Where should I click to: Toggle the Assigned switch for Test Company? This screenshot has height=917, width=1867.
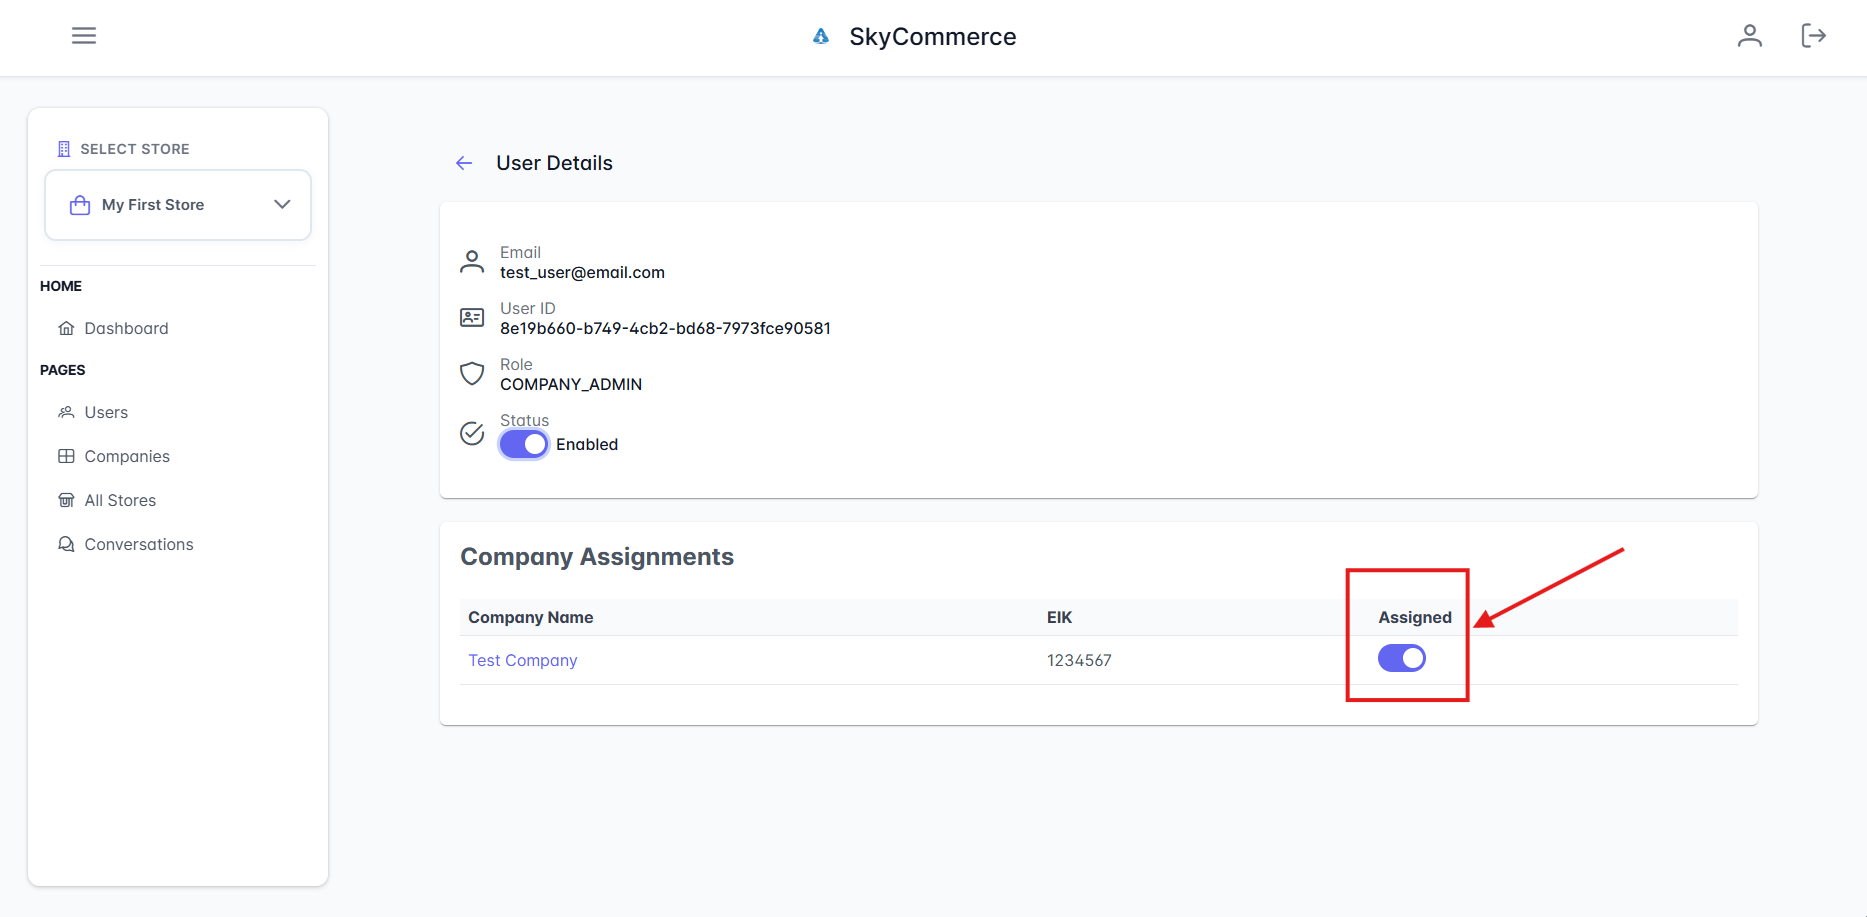(1402, 658)
